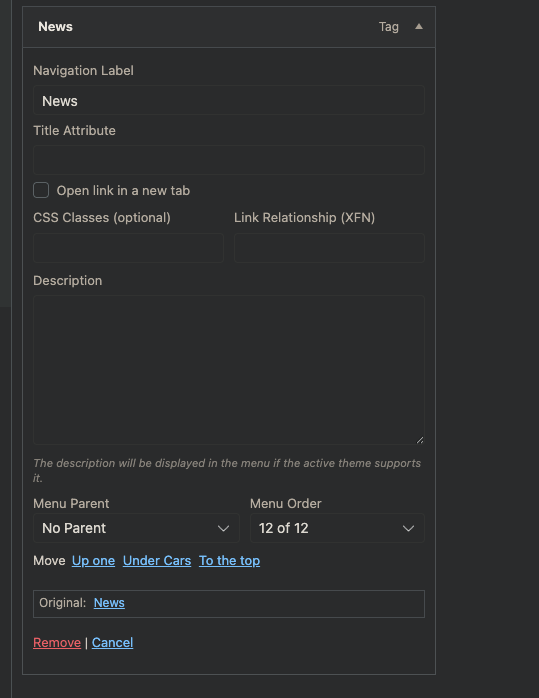Enable Open link in a new tab
The width and height of the screenshot is (539, 698).
tap(41, 190)
